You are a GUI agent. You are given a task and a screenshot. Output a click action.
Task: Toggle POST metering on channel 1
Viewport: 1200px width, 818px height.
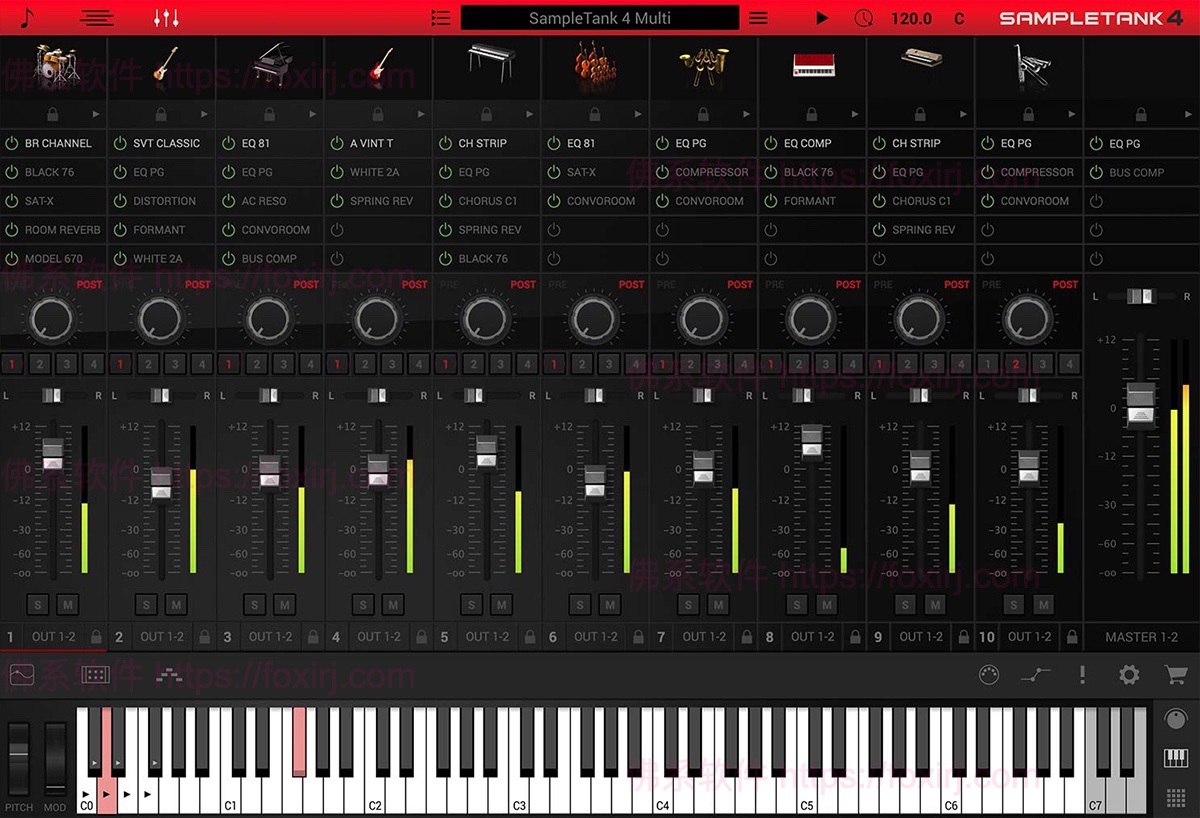point(88,284)
